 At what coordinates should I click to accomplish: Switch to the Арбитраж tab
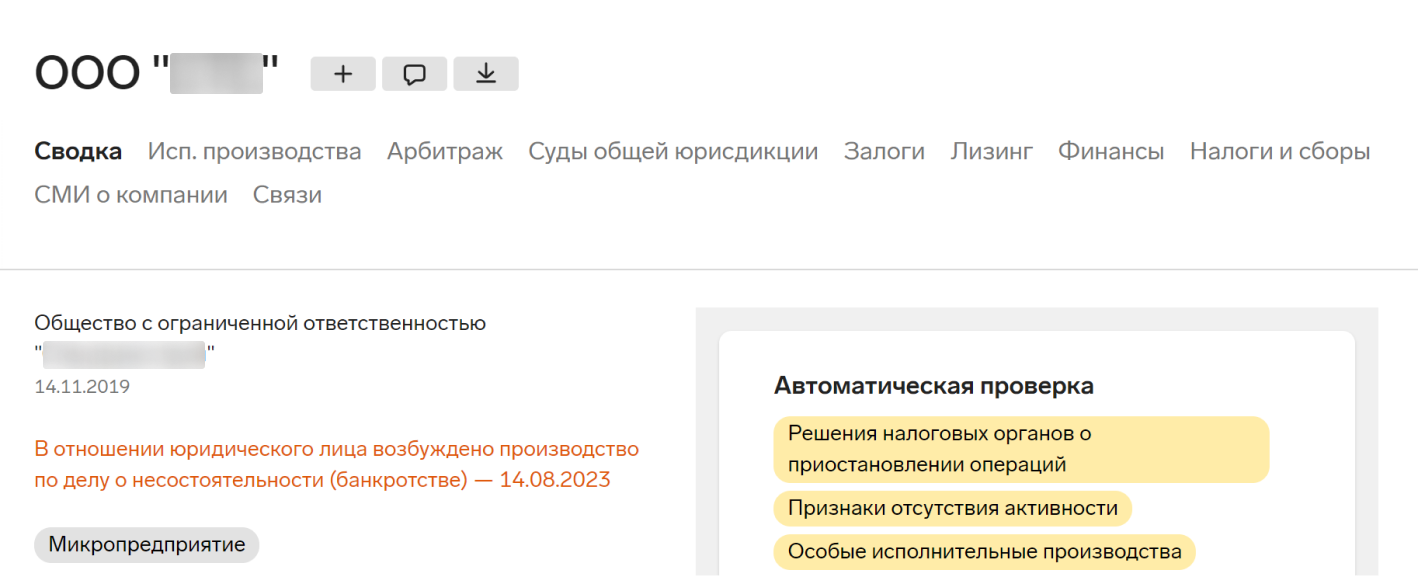pos(445,152)
